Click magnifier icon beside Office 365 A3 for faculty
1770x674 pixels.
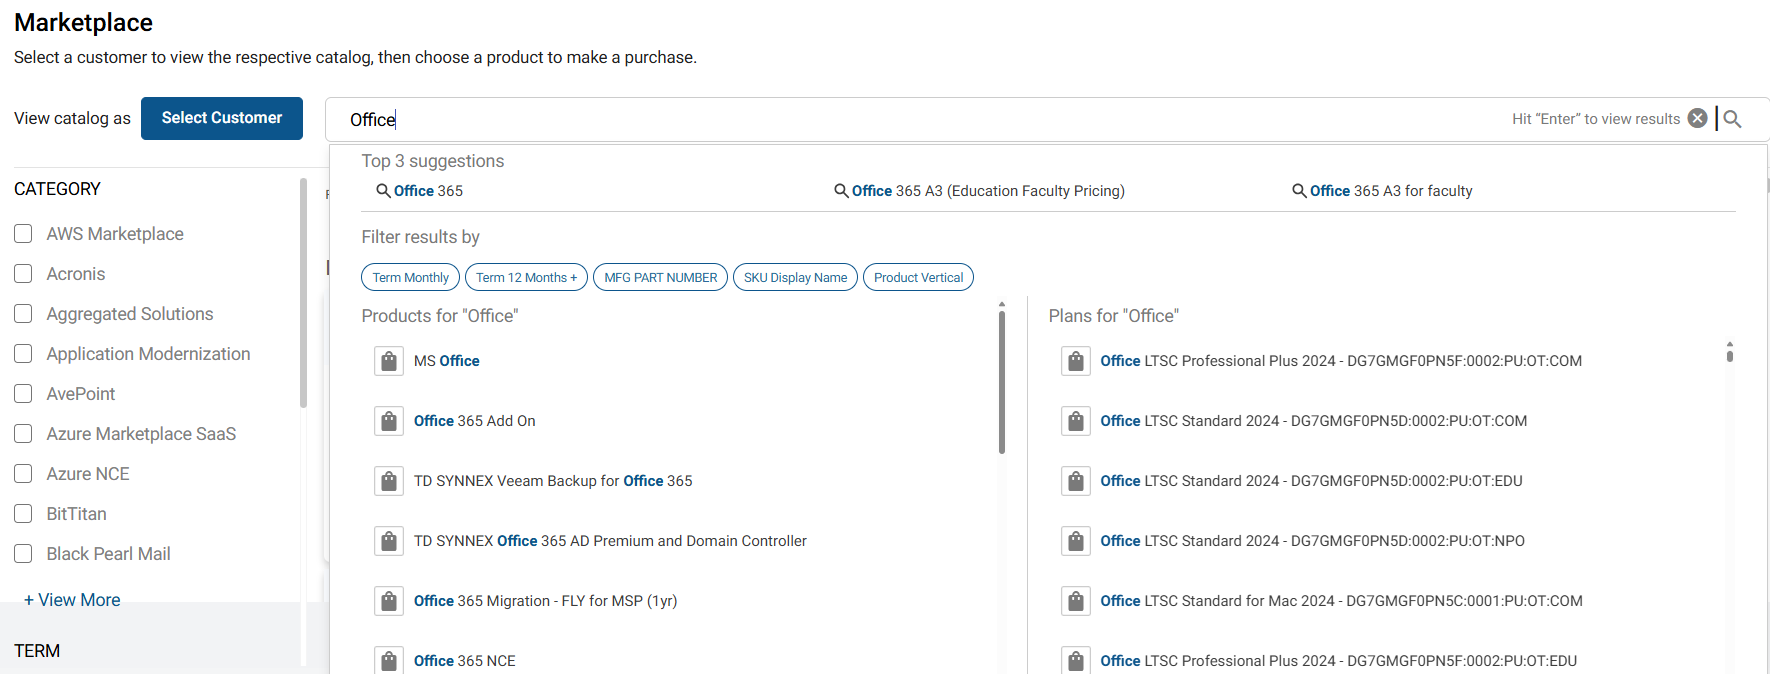(1299, 191)
